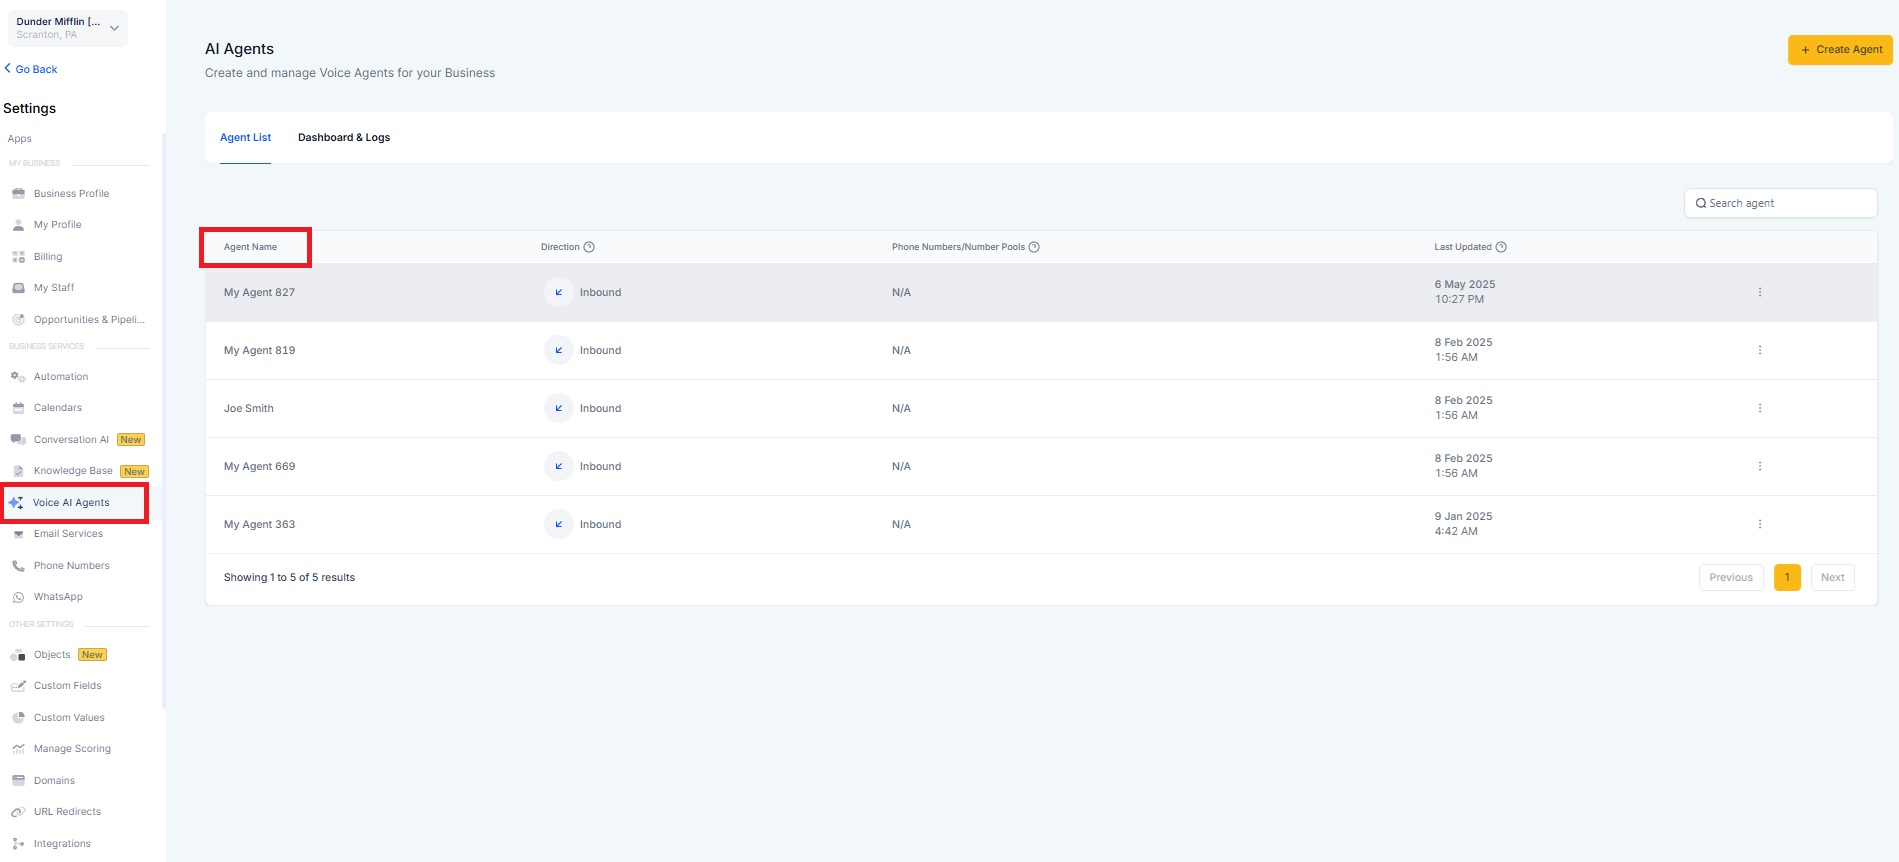This screenshot has width=1899, height=862.
Task: Click the URL Redirects link icon
Action: coord(18,812)
